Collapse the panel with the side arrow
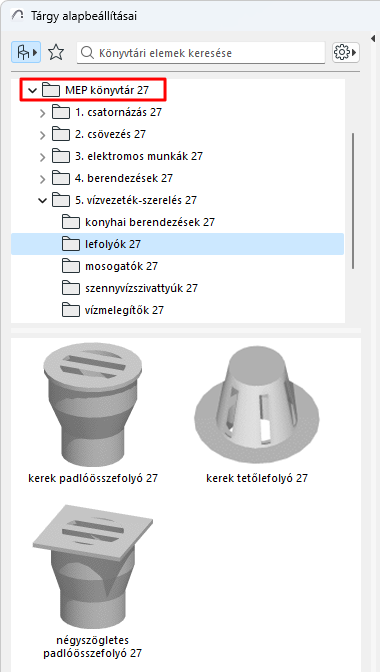380x672 pixels. click(372, 39)
